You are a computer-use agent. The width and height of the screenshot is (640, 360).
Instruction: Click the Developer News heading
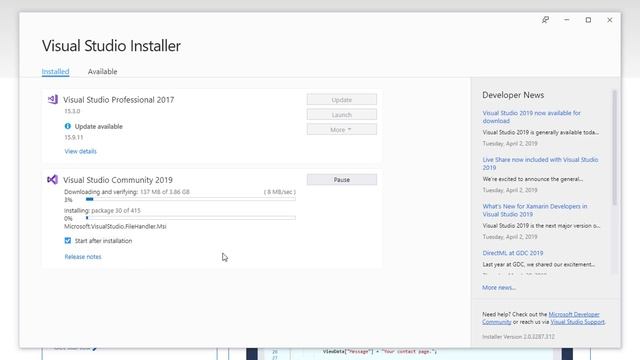(x=513, y=95)
